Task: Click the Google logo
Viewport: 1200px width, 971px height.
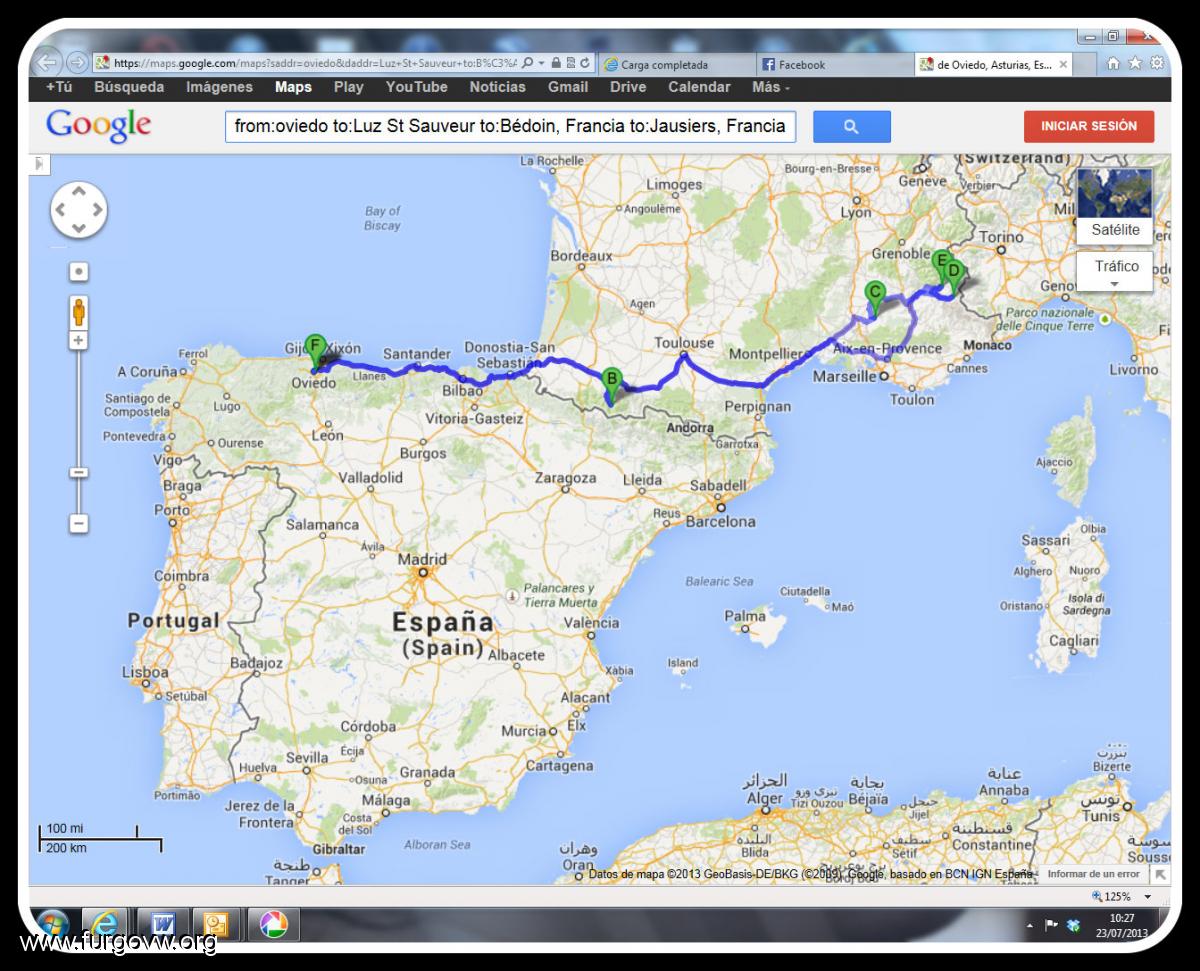Action: (x=98, y=126)
